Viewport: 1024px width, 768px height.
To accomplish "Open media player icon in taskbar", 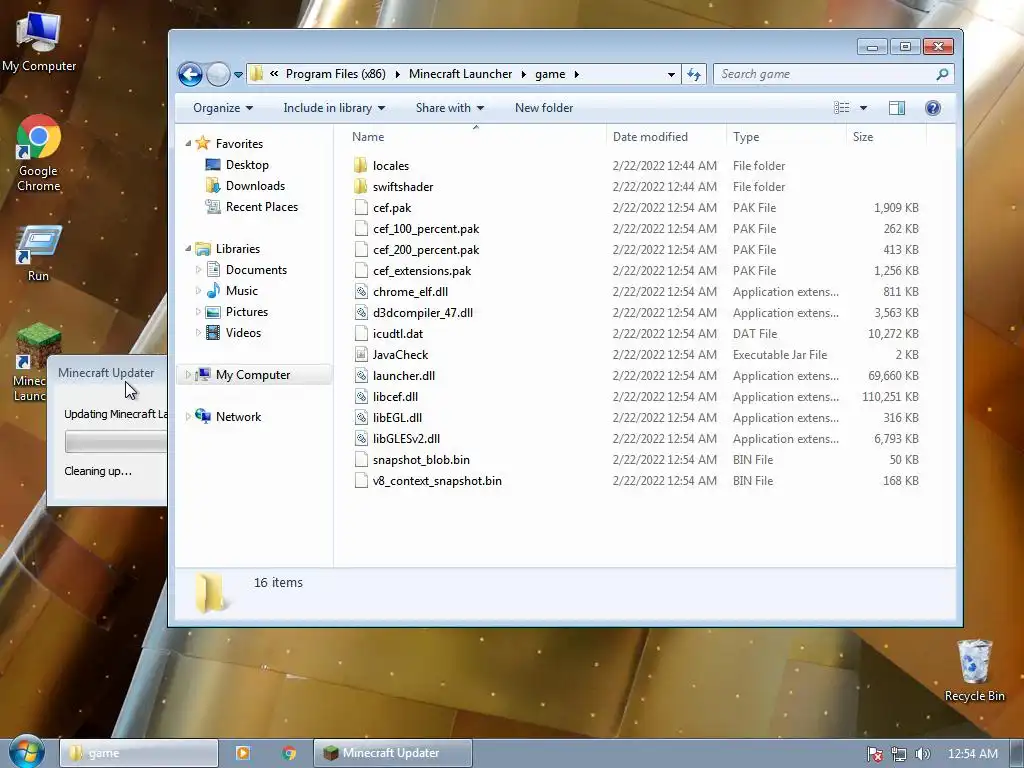I will tap(243, 753).
